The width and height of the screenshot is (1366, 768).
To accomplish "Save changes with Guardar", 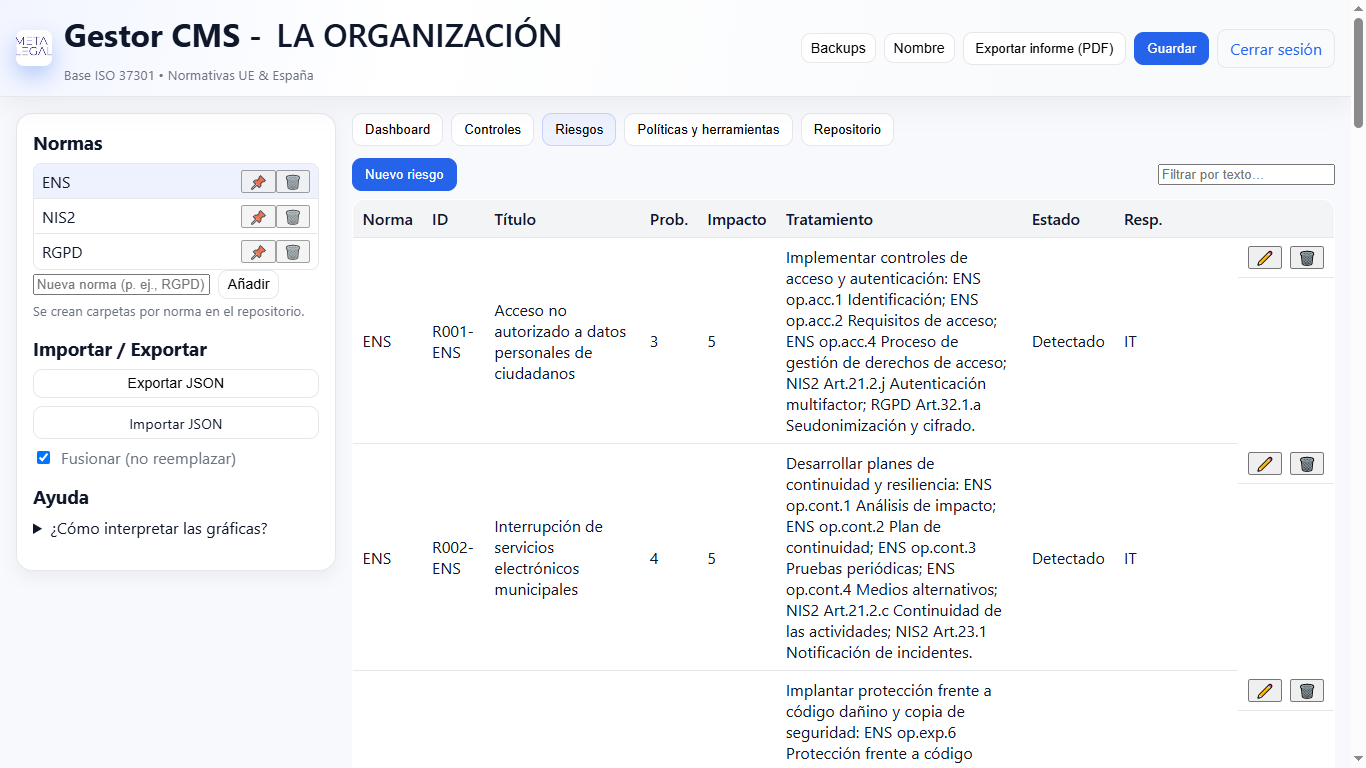I will (1171, 48).
